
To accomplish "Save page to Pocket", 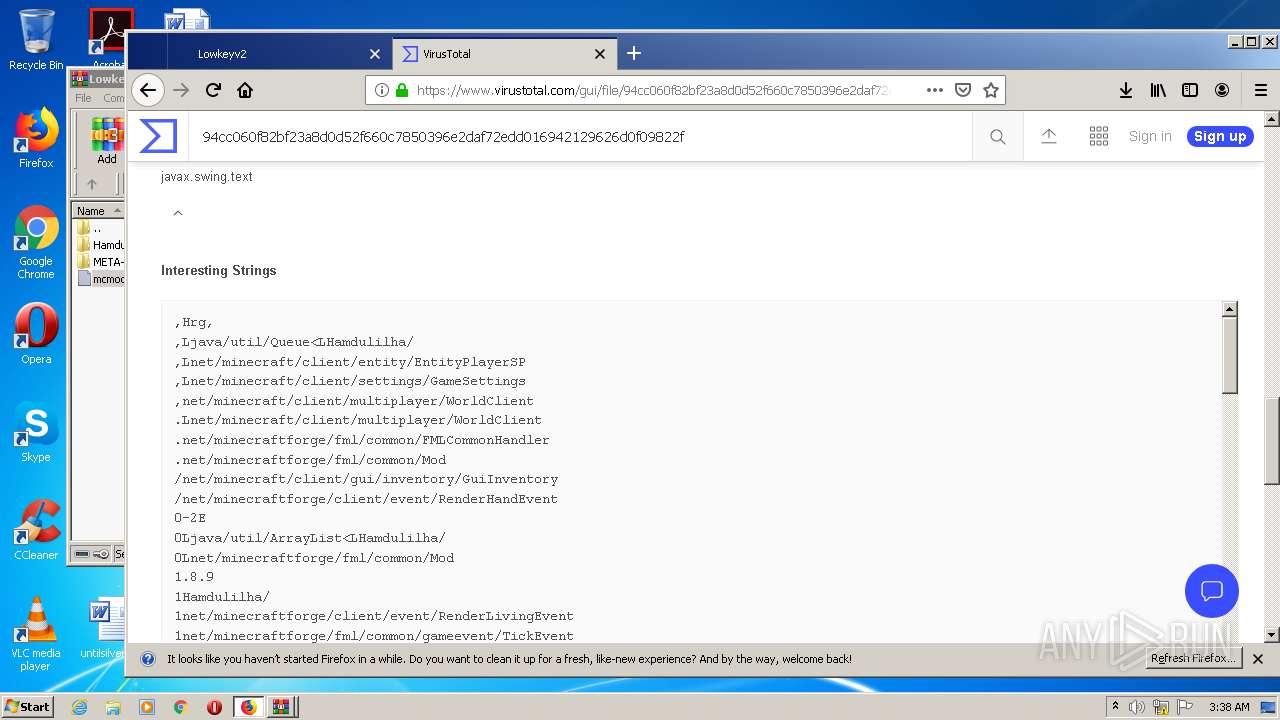I will tap(963, 90).
